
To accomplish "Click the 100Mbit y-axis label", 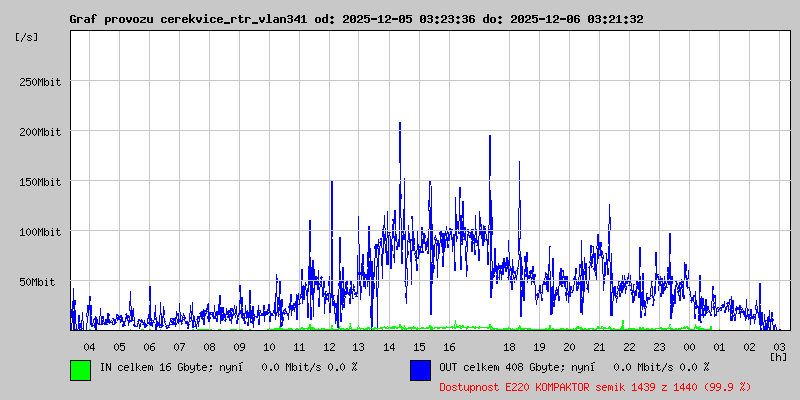I will (x=40, y=232).
